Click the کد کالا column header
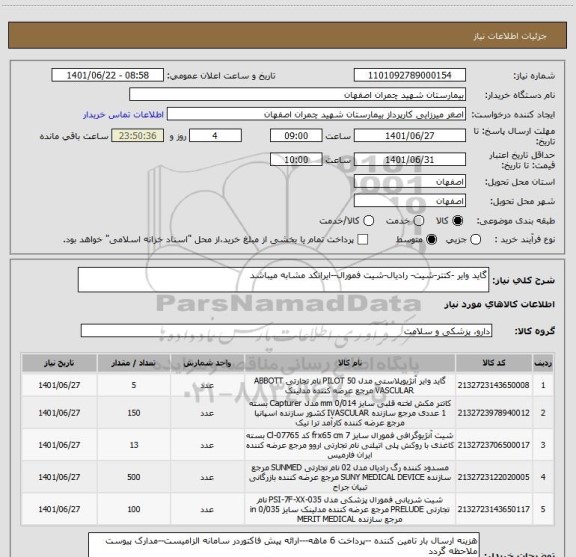Image resolution: width=576 pixels, height=557 pixels. pos(493,363)
